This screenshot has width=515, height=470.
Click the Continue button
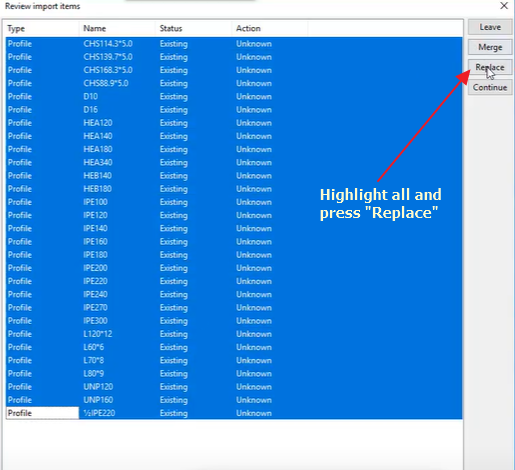(x=490, y=87)
